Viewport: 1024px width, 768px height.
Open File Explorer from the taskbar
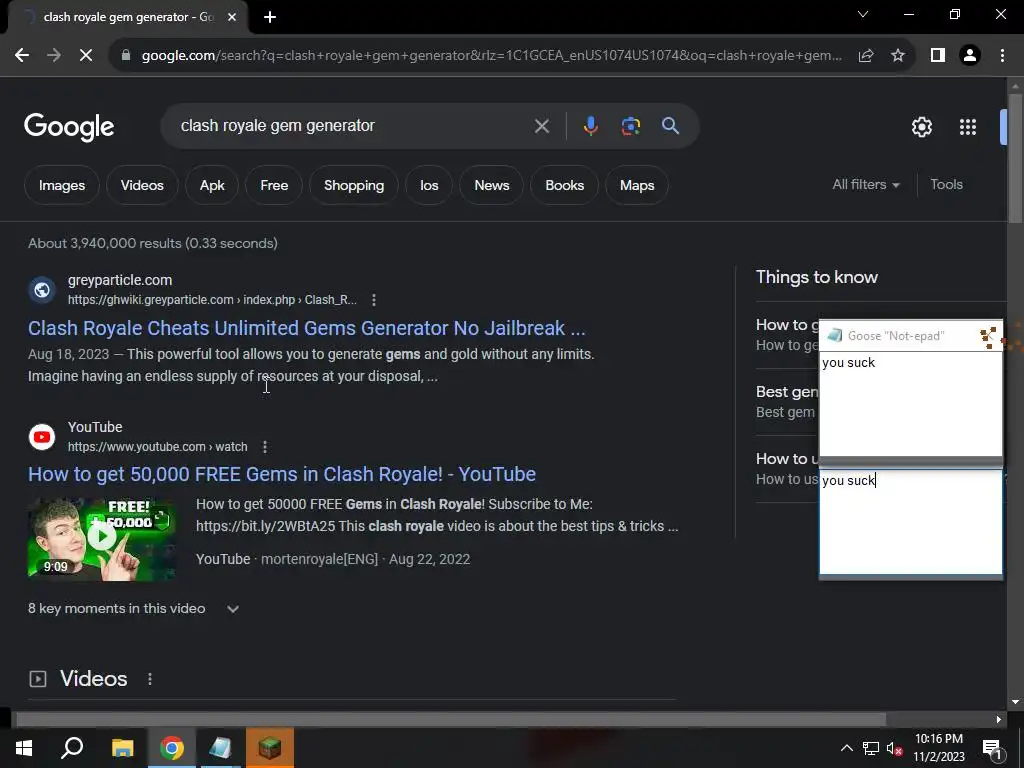123,748
